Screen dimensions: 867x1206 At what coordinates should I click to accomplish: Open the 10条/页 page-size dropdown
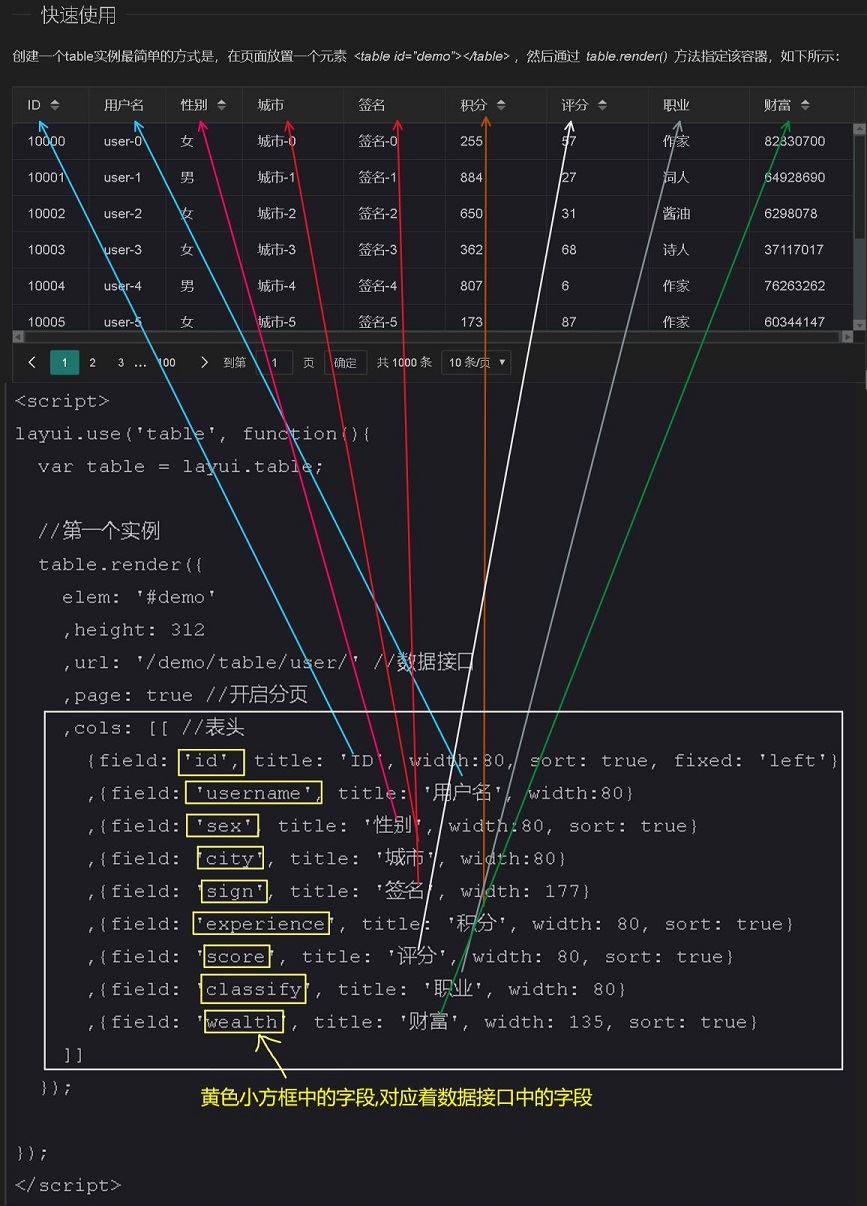tap(476, 362)
